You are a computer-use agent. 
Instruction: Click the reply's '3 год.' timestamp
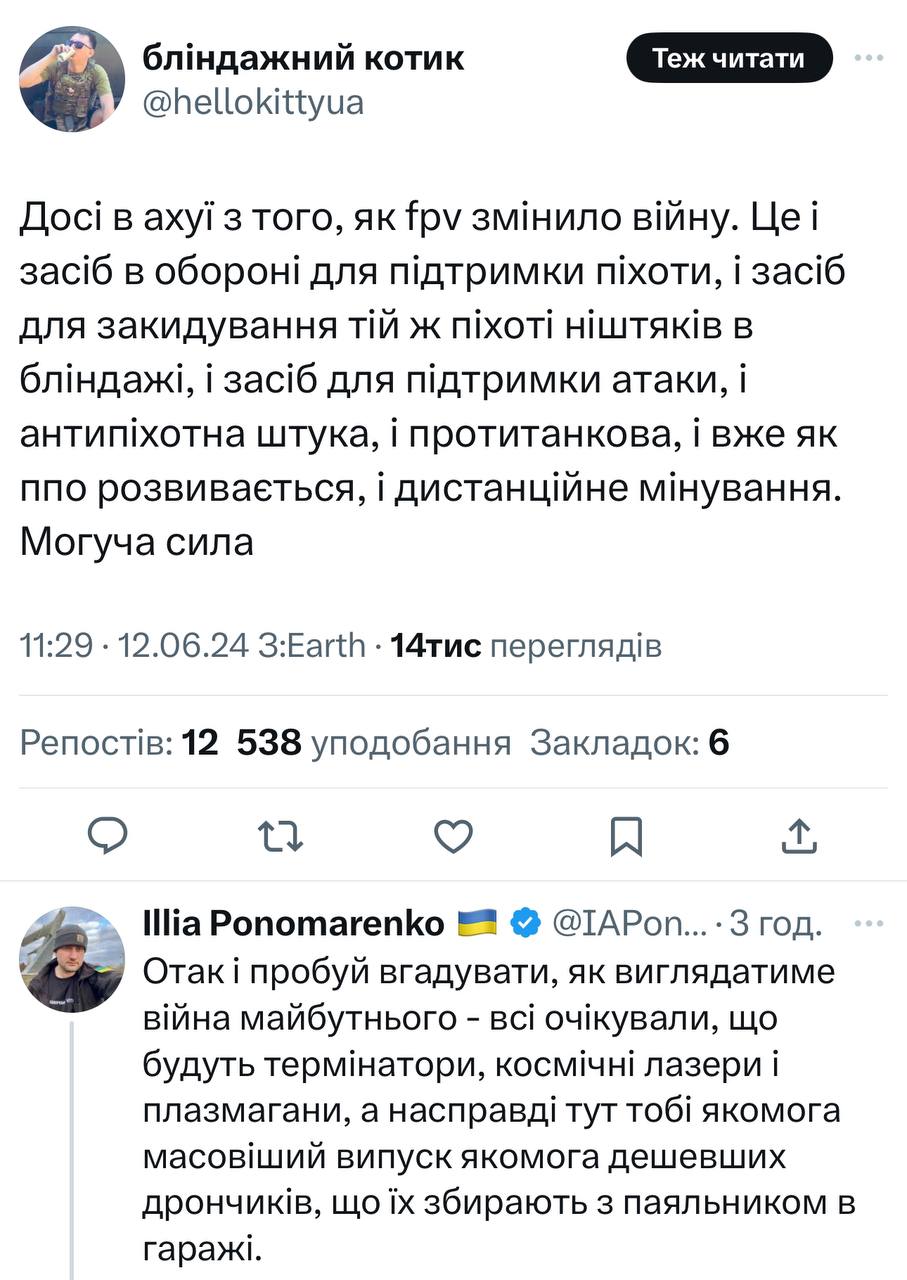777,925
